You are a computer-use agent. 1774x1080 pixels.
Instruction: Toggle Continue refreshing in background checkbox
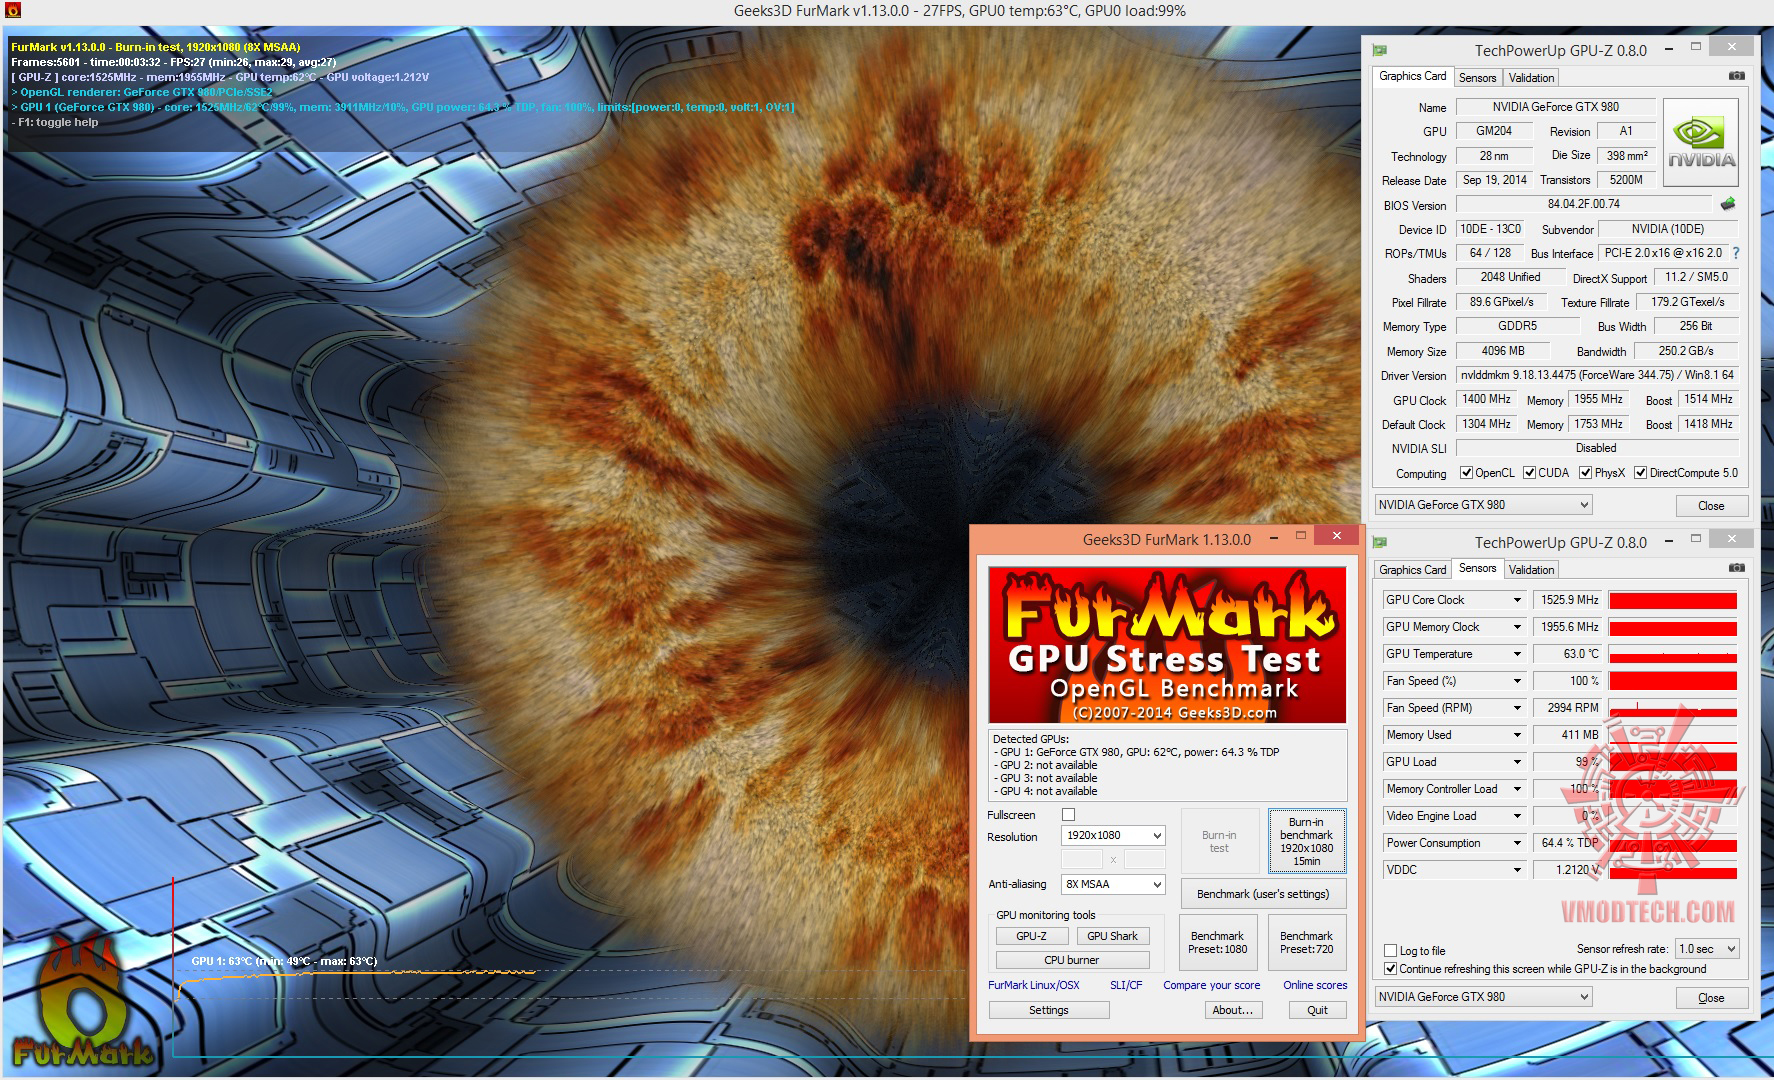coord(1390,969)
